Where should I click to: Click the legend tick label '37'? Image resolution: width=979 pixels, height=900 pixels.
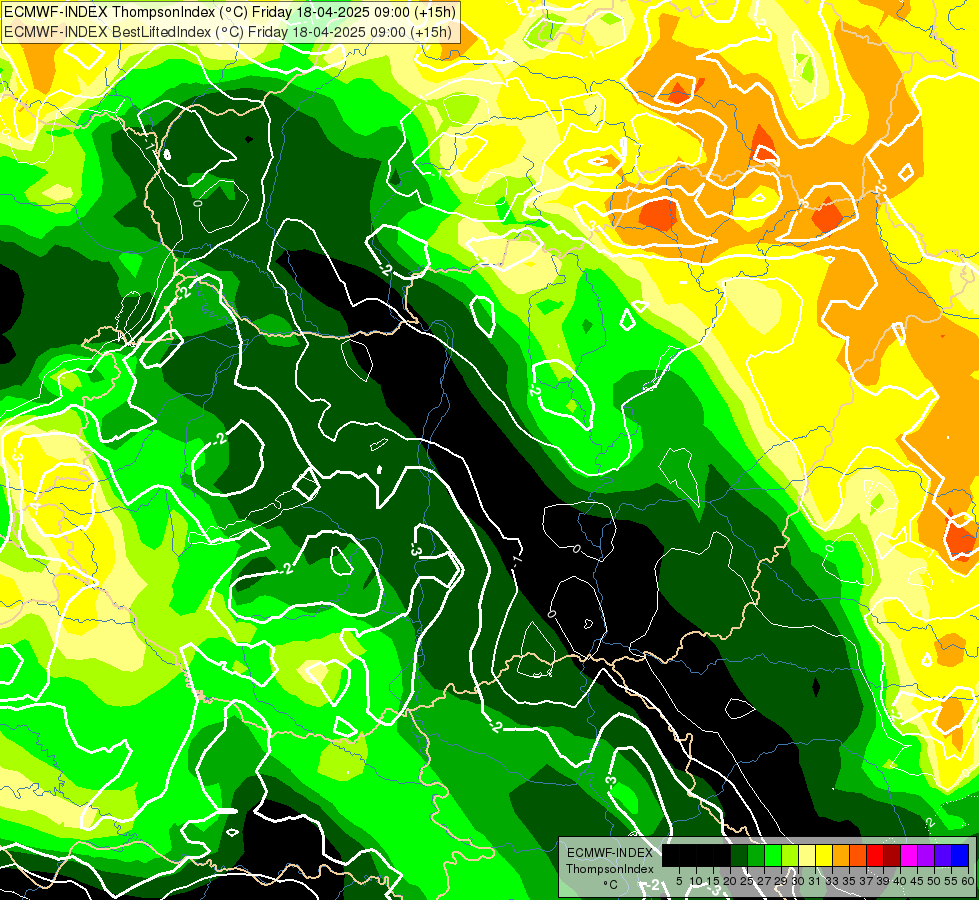[866, 881]
